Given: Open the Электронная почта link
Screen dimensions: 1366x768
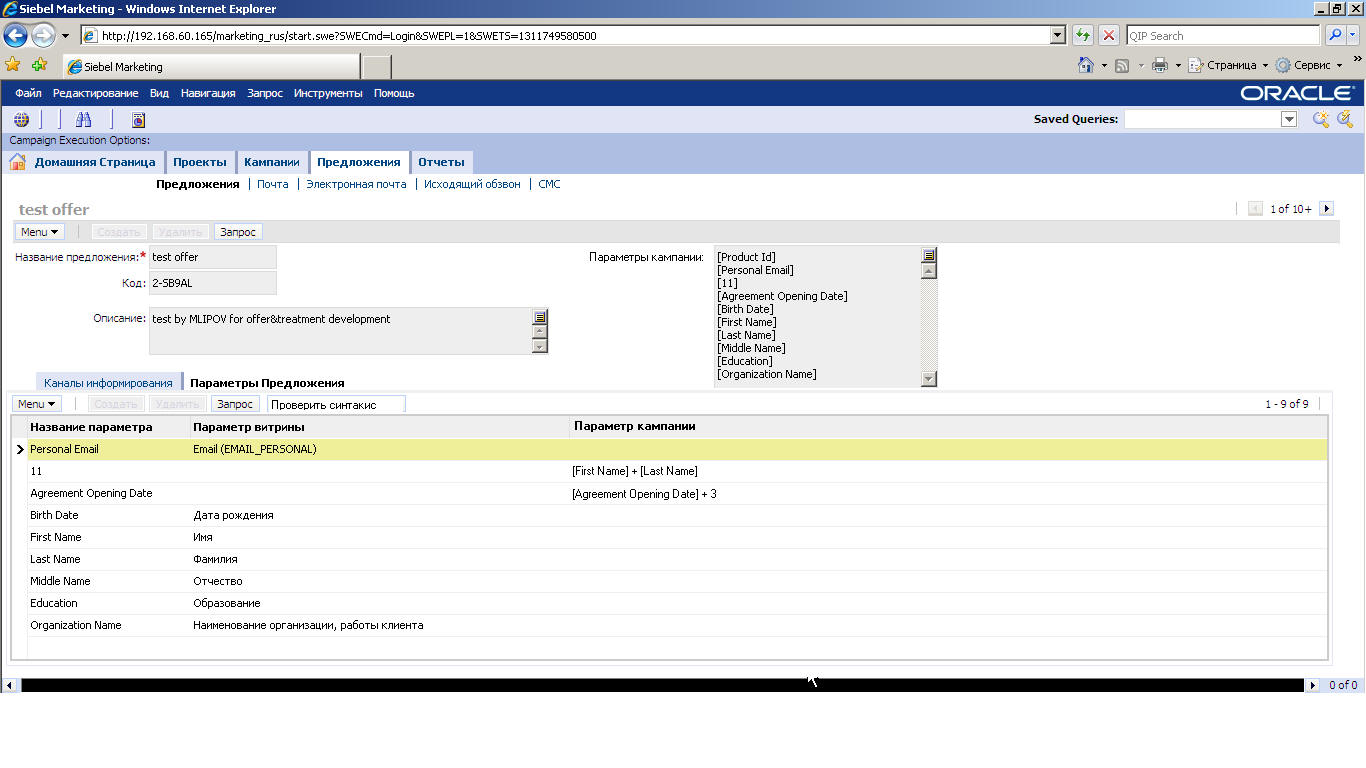Looking at the screenshot, I should [356, 184].
